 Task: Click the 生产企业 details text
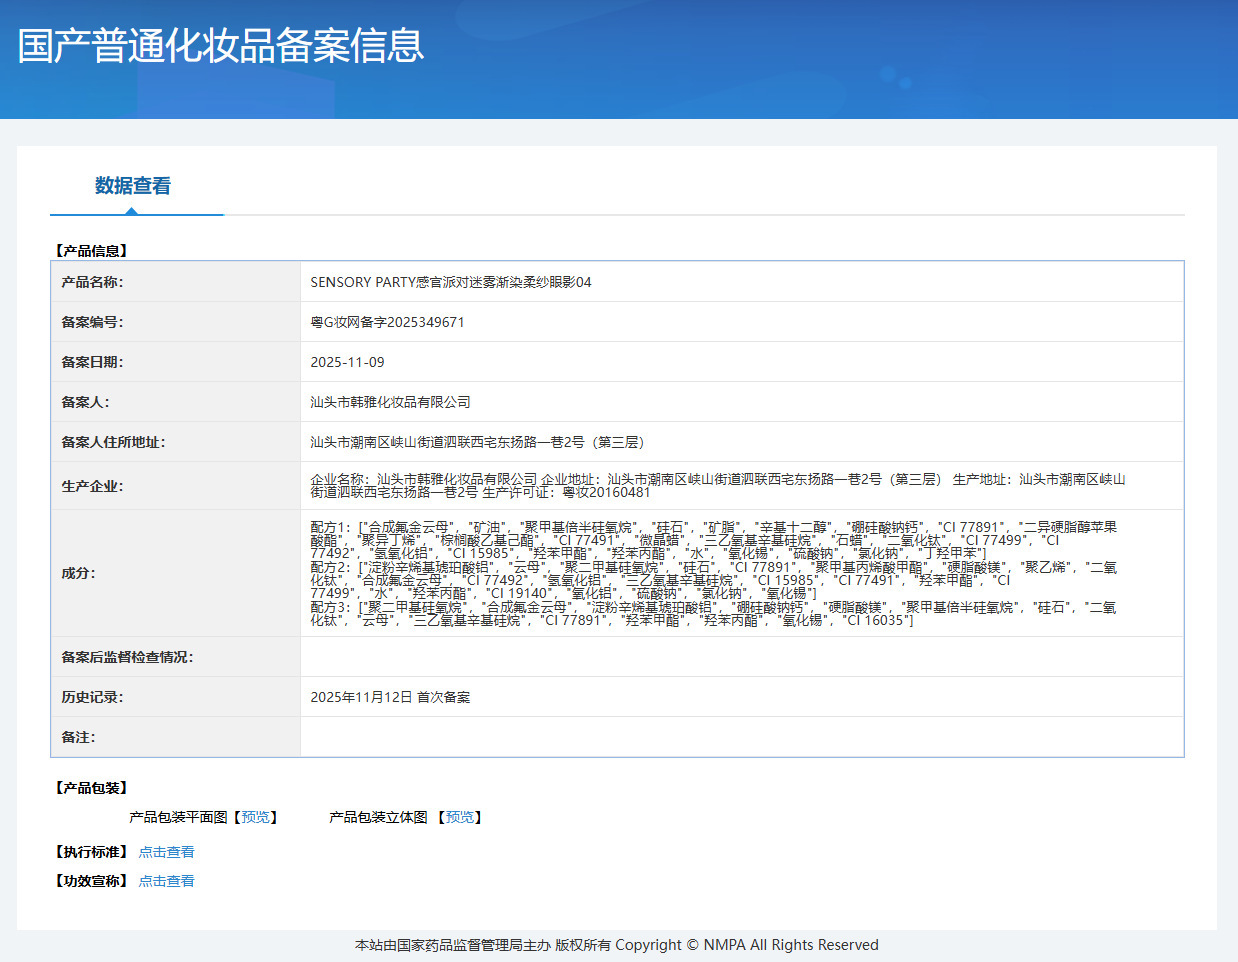718,486
